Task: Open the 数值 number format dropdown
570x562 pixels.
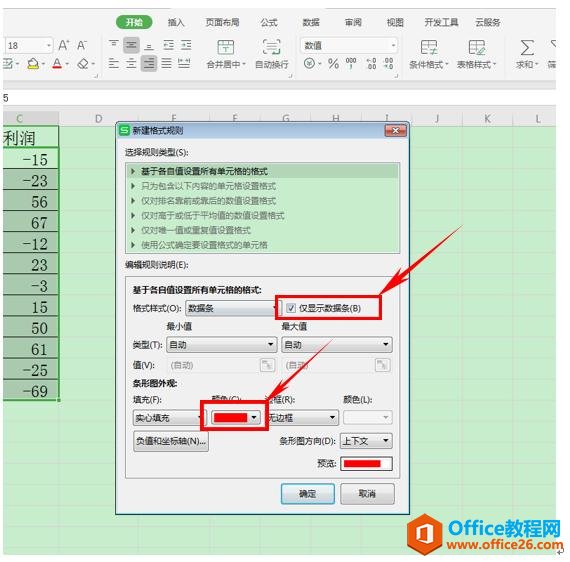Action: pos(393,45)
